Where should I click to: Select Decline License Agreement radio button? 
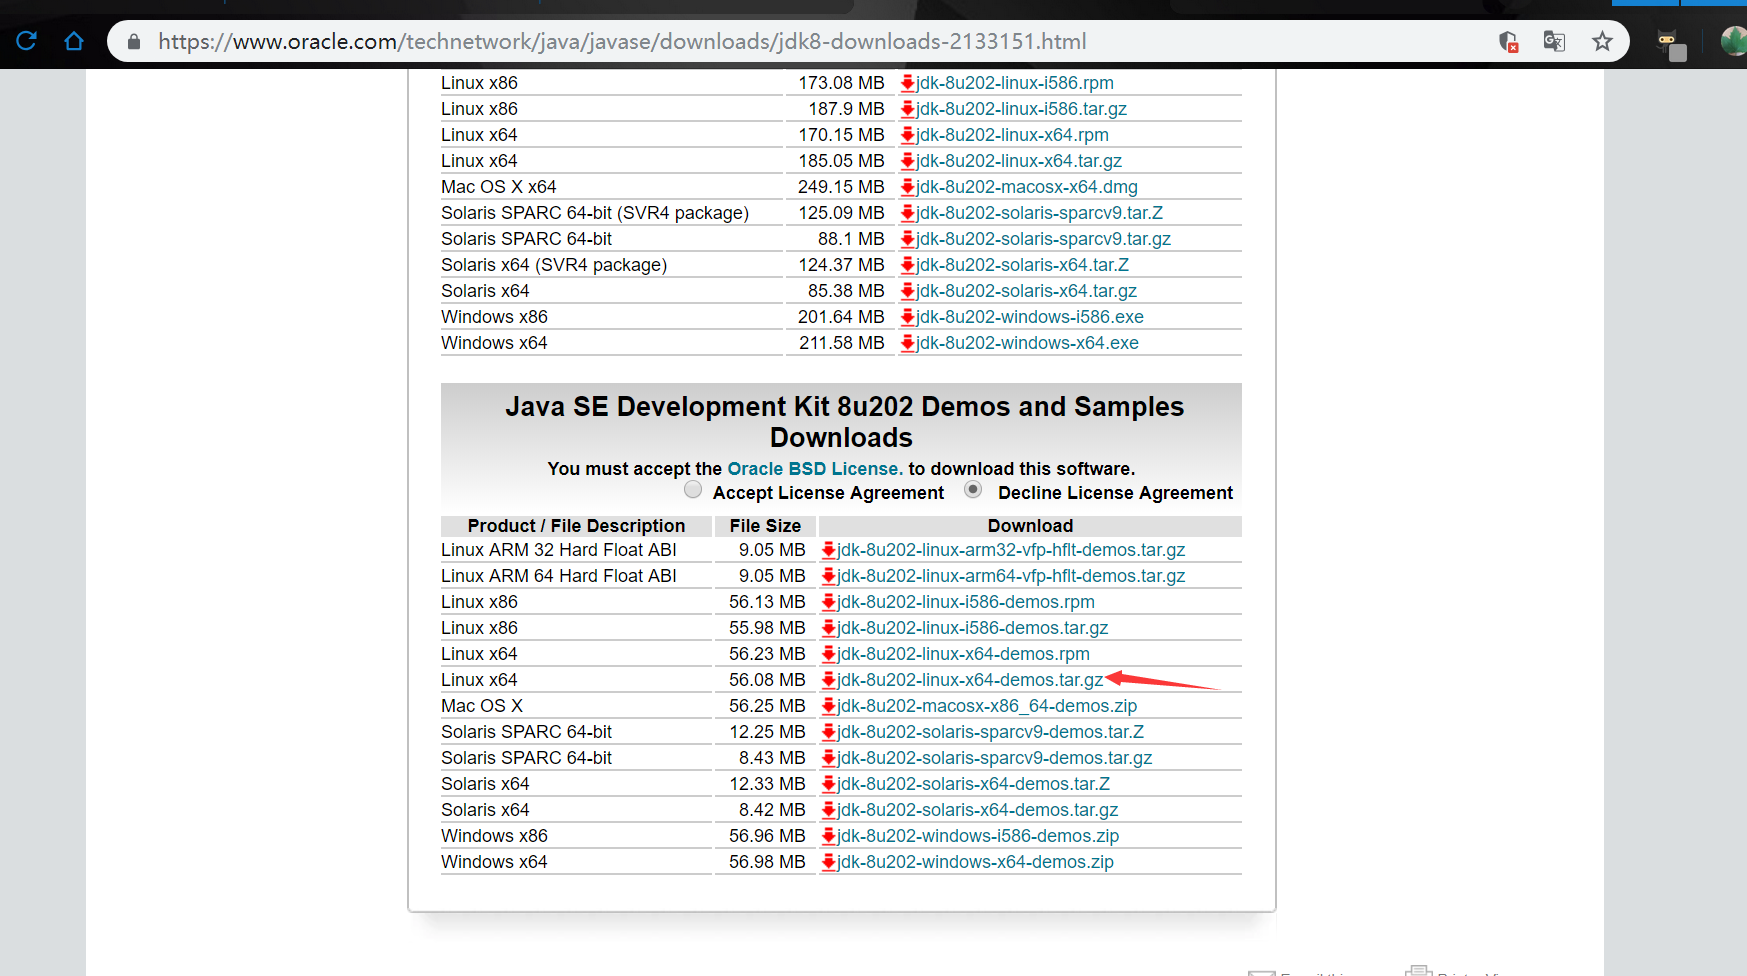pyautogui.click(x=973, y=490)
